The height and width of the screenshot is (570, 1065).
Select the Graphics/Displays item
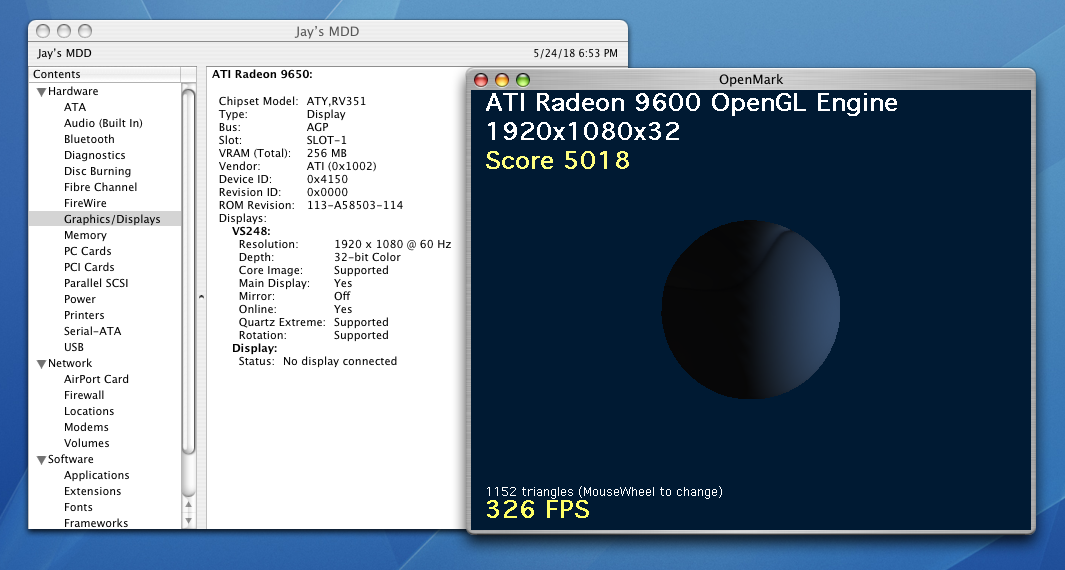(x=112, y=219)
